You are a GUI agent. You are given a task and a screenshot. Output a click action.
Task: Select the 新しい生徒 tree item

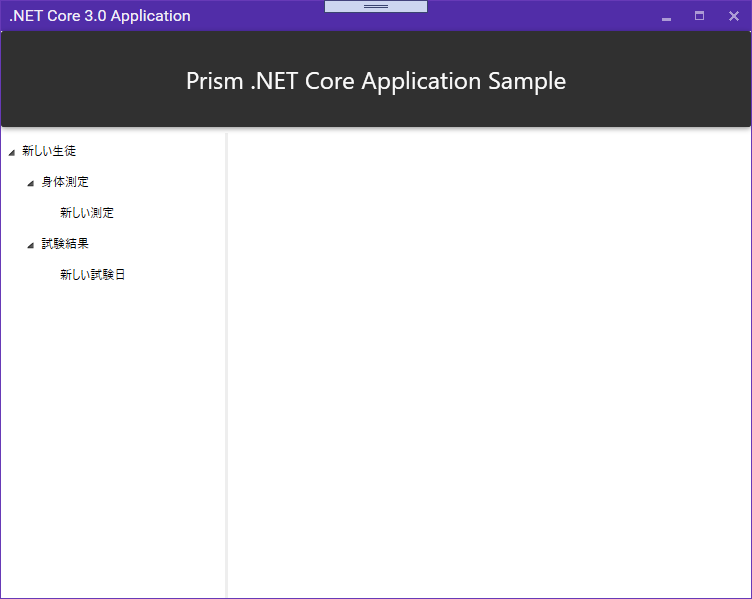point(49,151)
